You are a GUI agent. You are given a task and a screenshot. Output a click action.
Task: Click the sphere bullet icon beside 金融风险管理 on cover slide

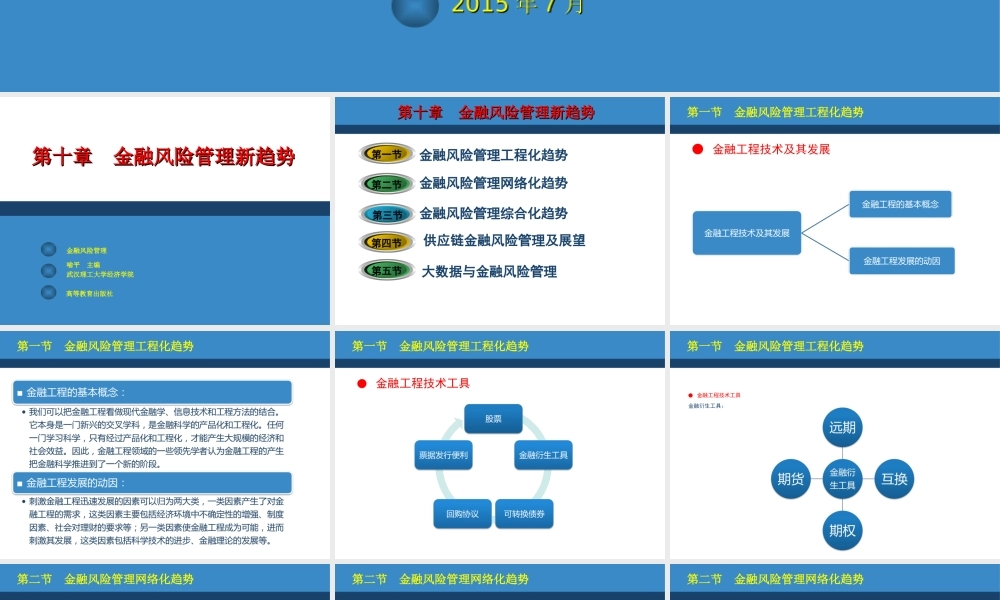47,251
